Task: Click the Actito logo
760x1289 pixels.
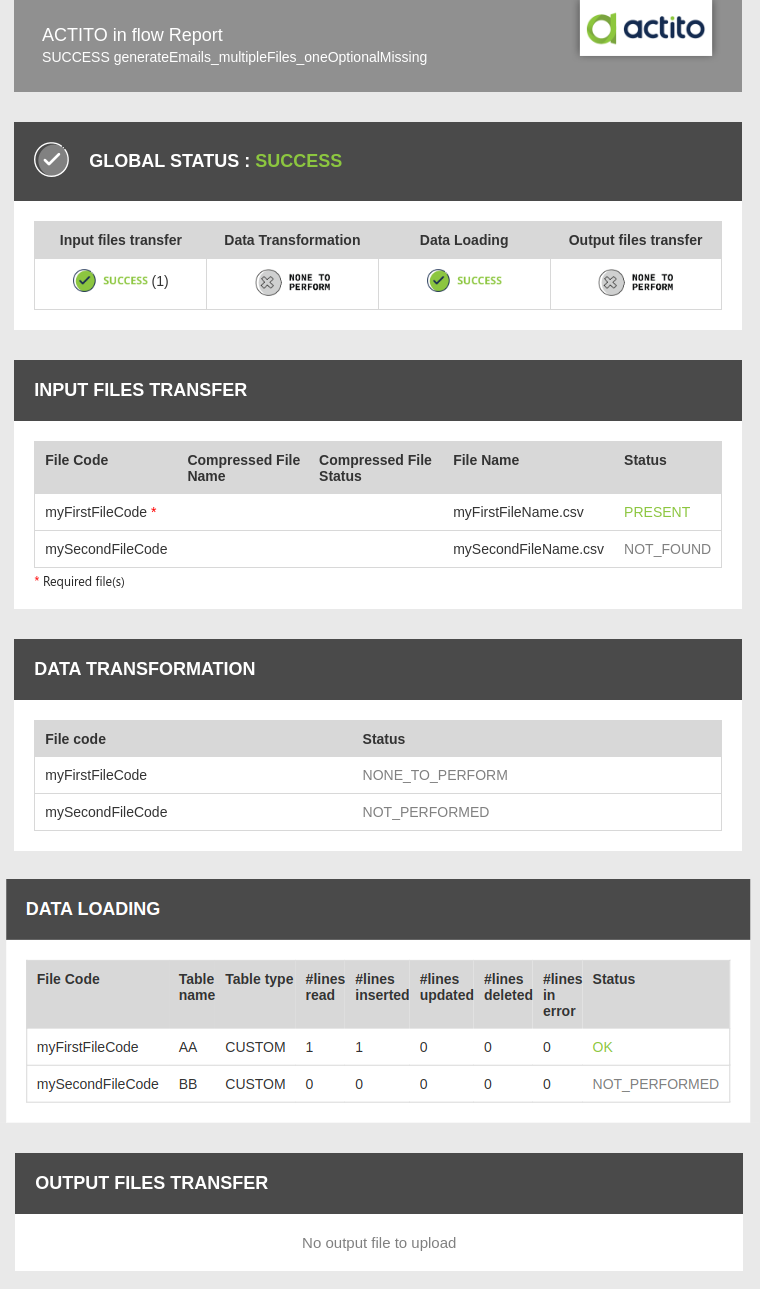Action: click(x=646, y=28)
